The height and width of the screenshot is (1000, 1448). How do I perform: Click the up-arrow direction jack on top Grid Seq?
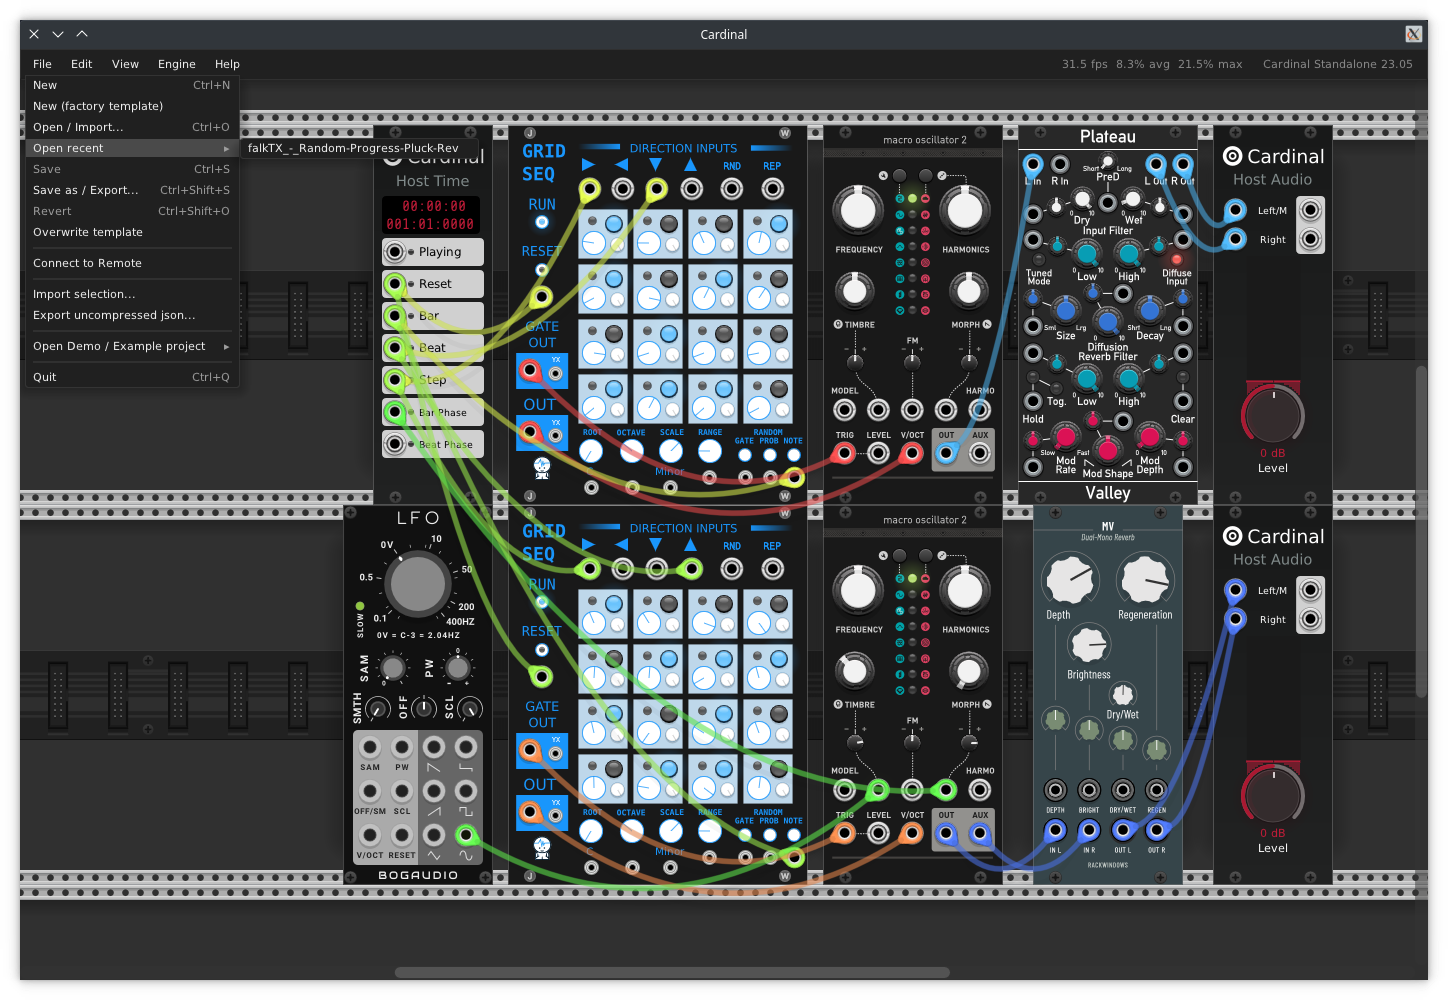tap(691, 188)
